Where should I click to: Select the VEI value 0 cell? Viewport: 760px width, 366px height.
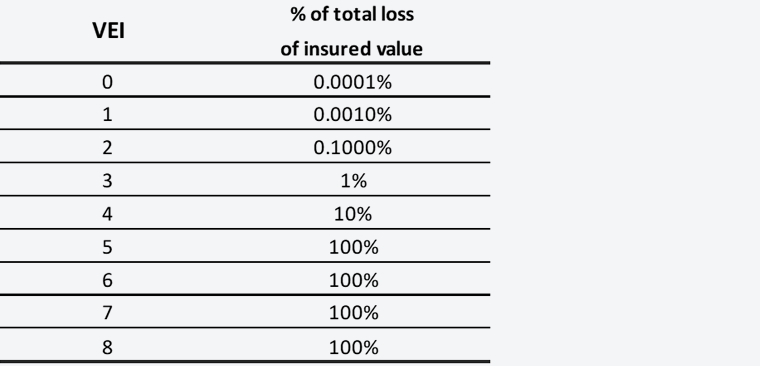108,82
